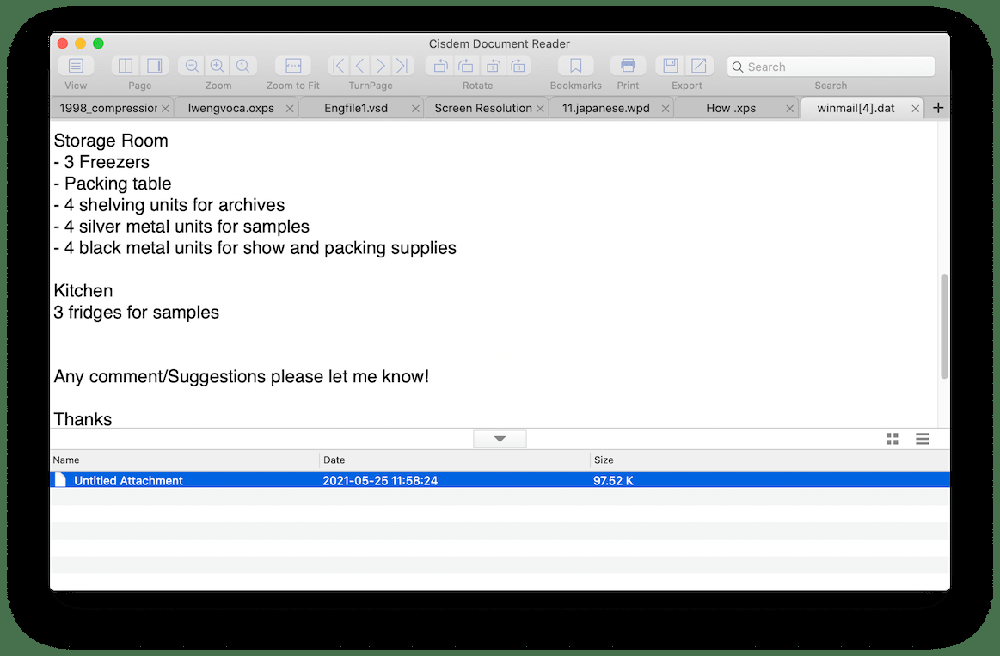Add a new tab with plus
1000x656 pixels.
pos(938,108)
